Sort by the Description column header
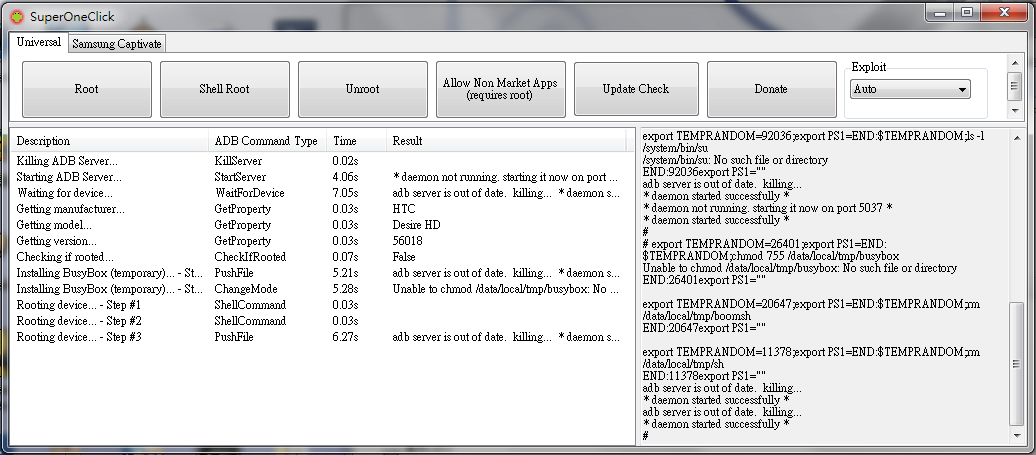Image resolution: width=1036 pixels, height=455 pixels. 110,141
